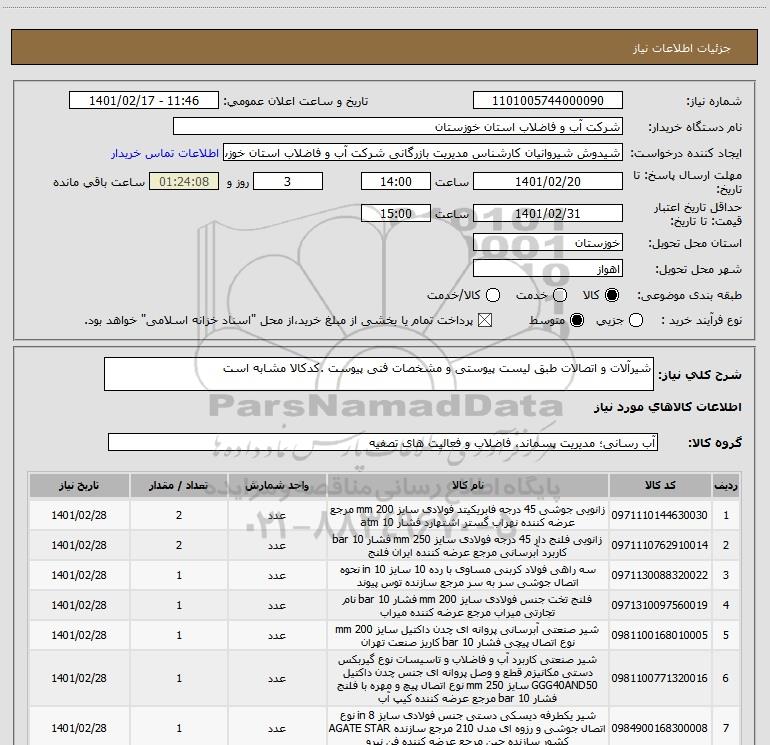
Task: Click product code 0971110144630030
Action: pyautogui.click(x=660, y=515)
